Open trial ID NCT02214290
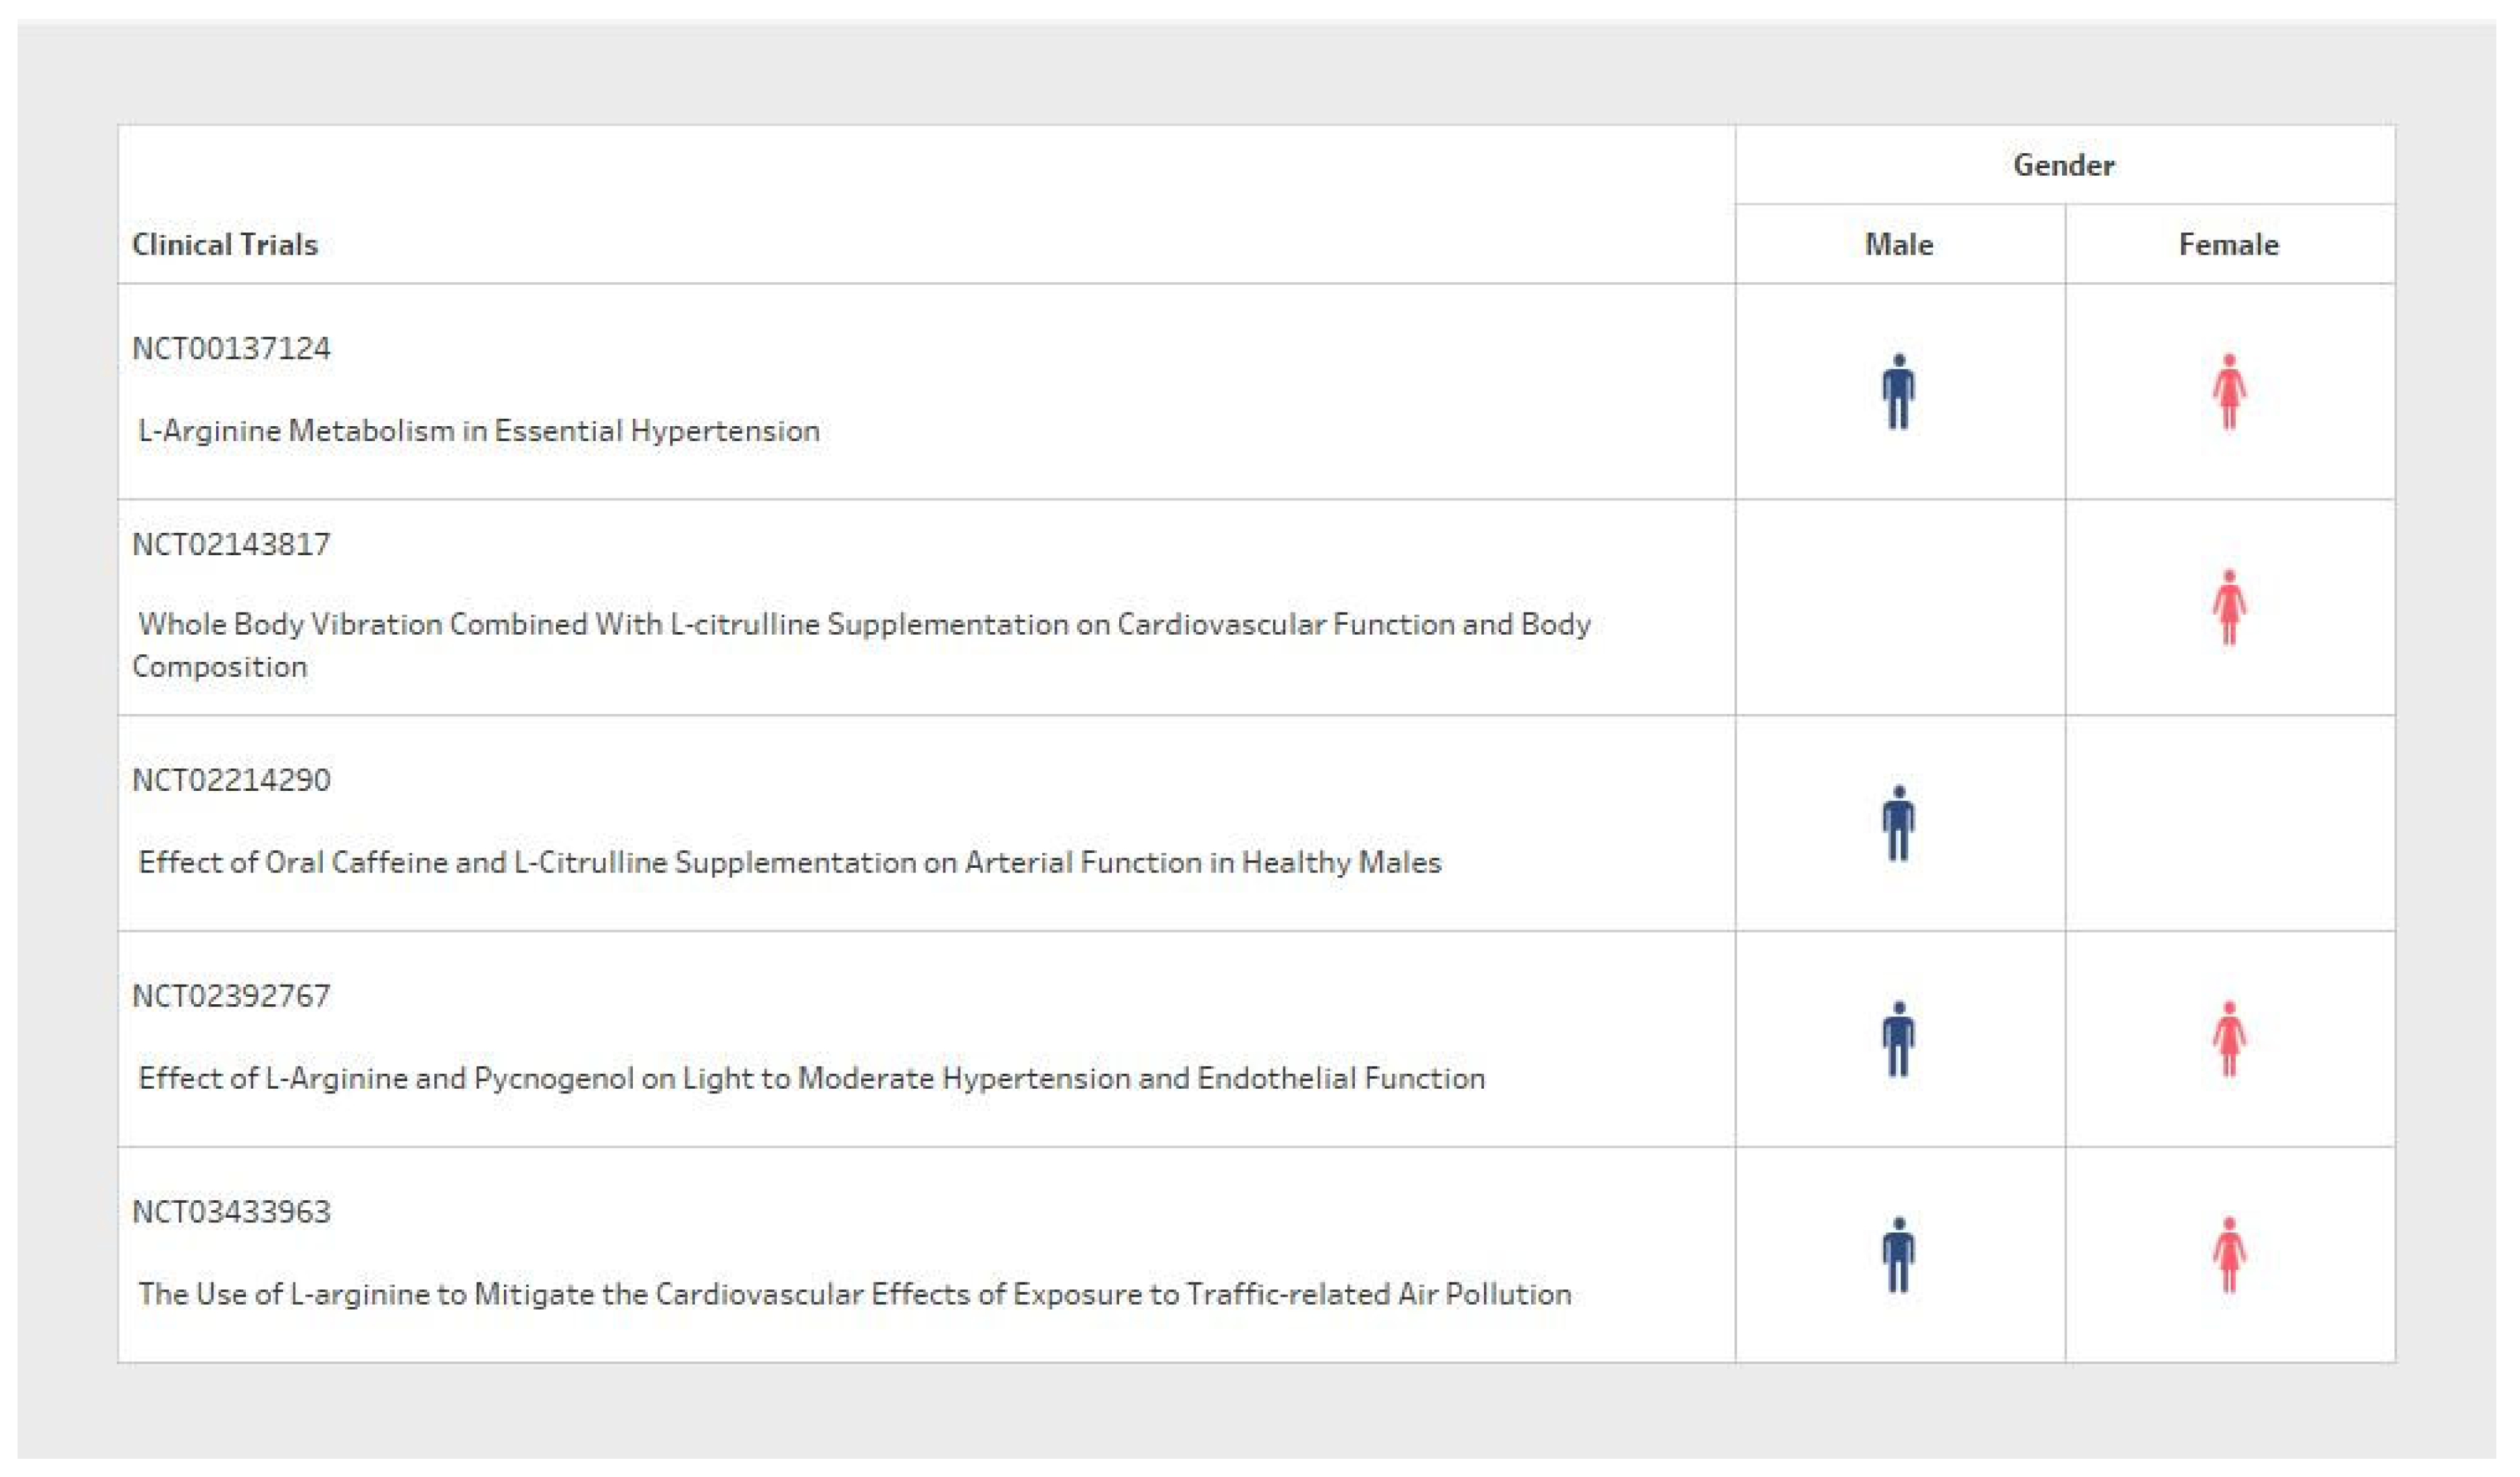 [231, 780]
